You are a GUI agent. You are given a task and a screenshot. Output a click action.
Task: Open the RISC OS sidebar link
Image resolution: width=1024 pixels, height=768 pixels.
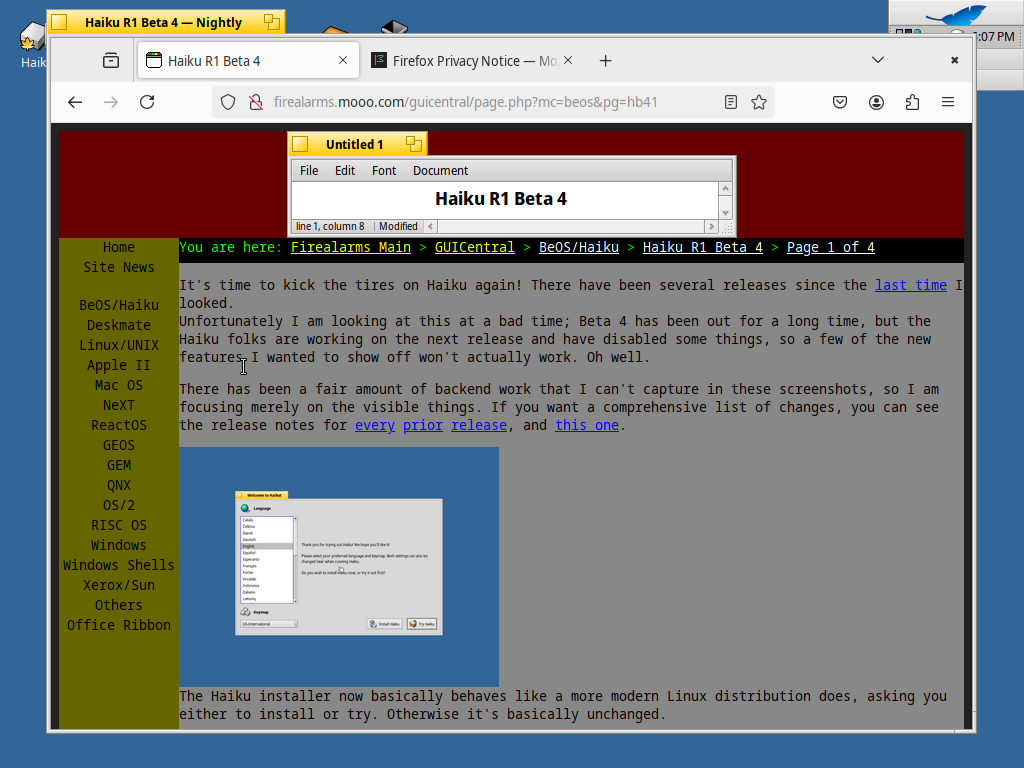click(119, 526)
